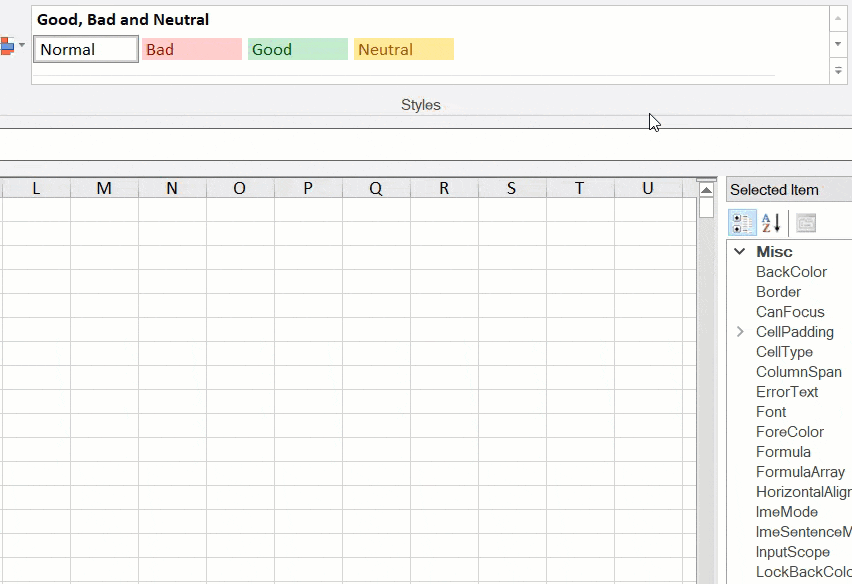The image size is (852, 584).
Task: Open the conditional formatting icon dropdown
Action: 22,45
